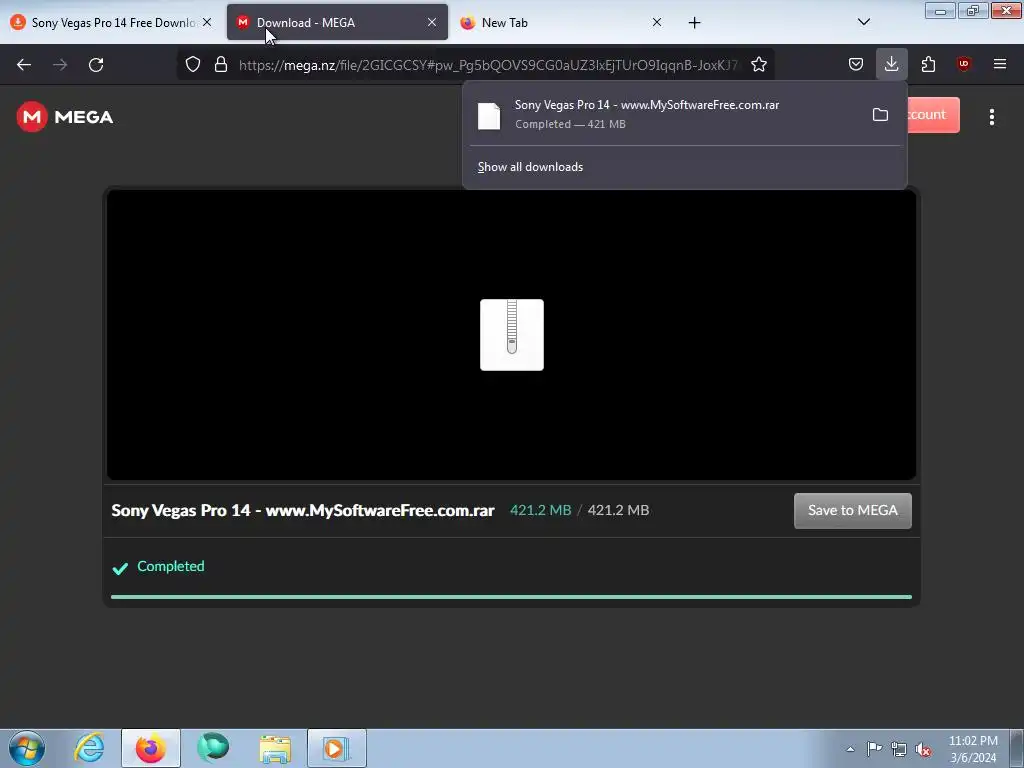Reload the current MEGA page
The width and height of the screenshot is (1024, 768).
point(96,65)
